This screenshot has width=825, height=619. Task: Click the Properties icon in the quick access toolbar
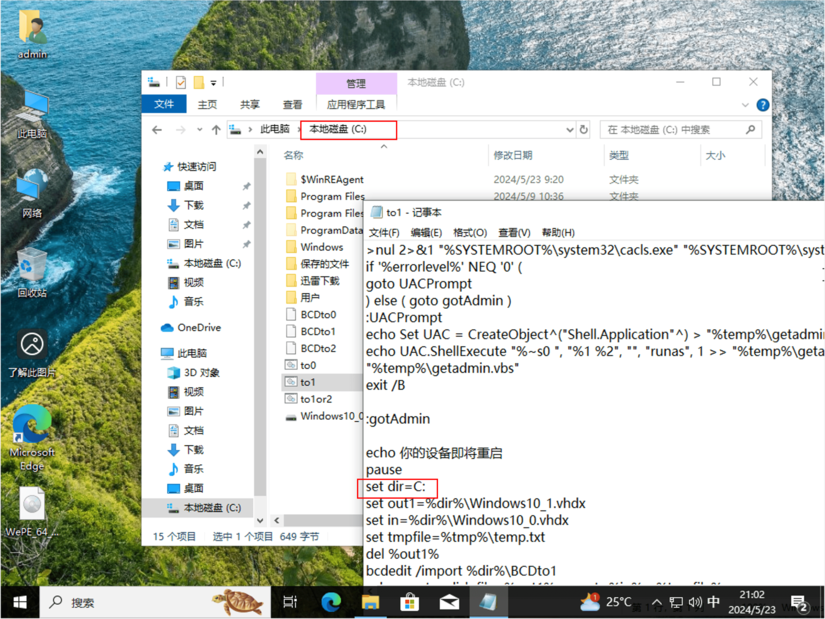tap(181, 83)
